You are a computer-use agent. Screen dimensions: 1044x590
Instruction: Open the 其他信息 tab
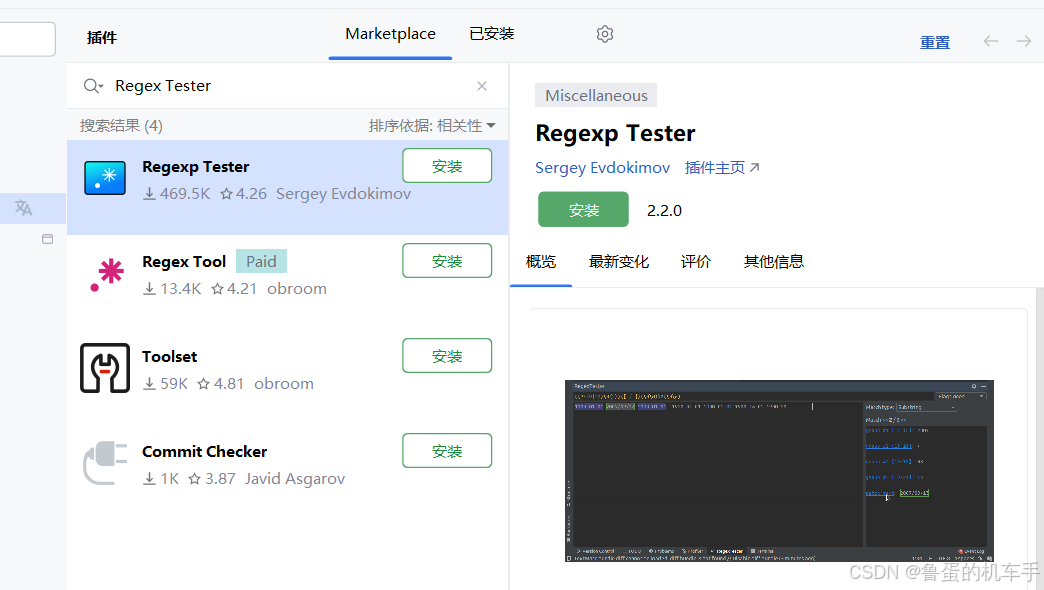pos(774,262)
